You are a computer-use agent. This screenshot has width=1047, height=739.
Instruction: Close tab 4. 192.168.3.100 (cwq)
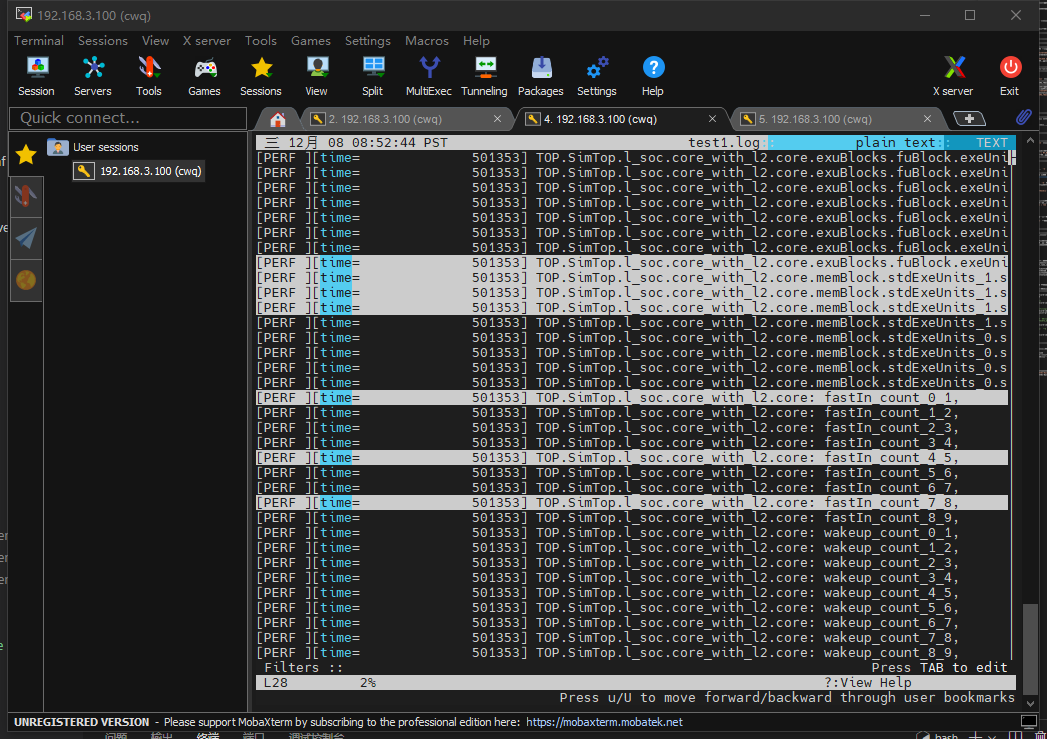coord(712,119)
